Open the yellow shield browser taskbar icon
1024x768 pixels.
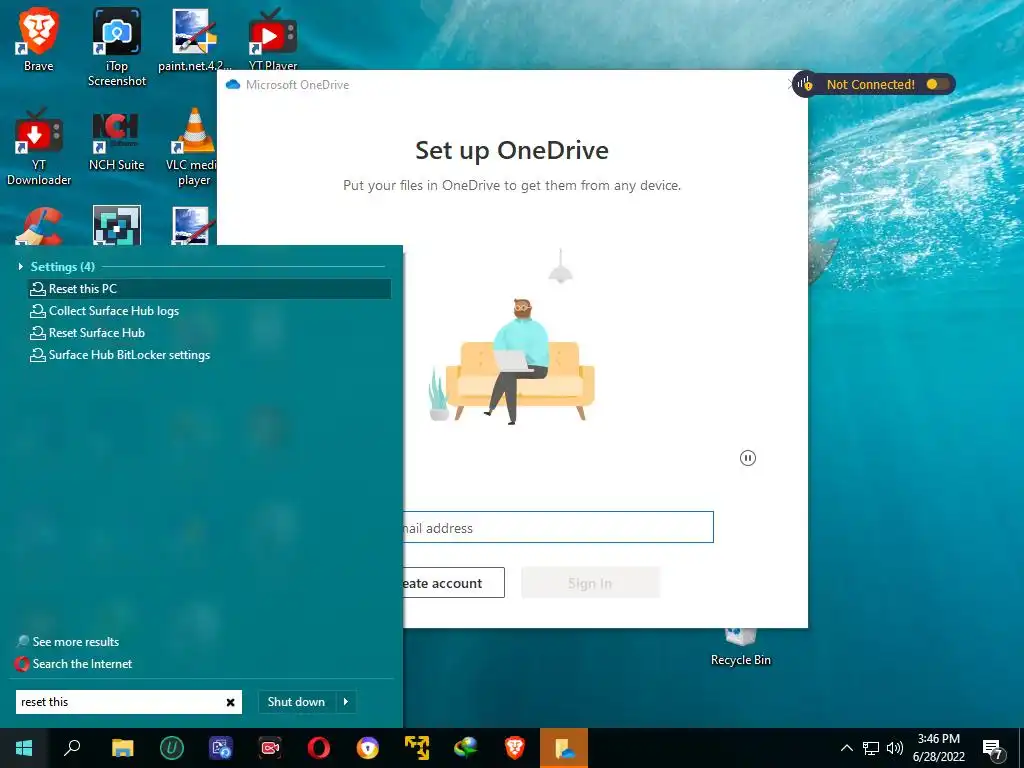[368, 748]
